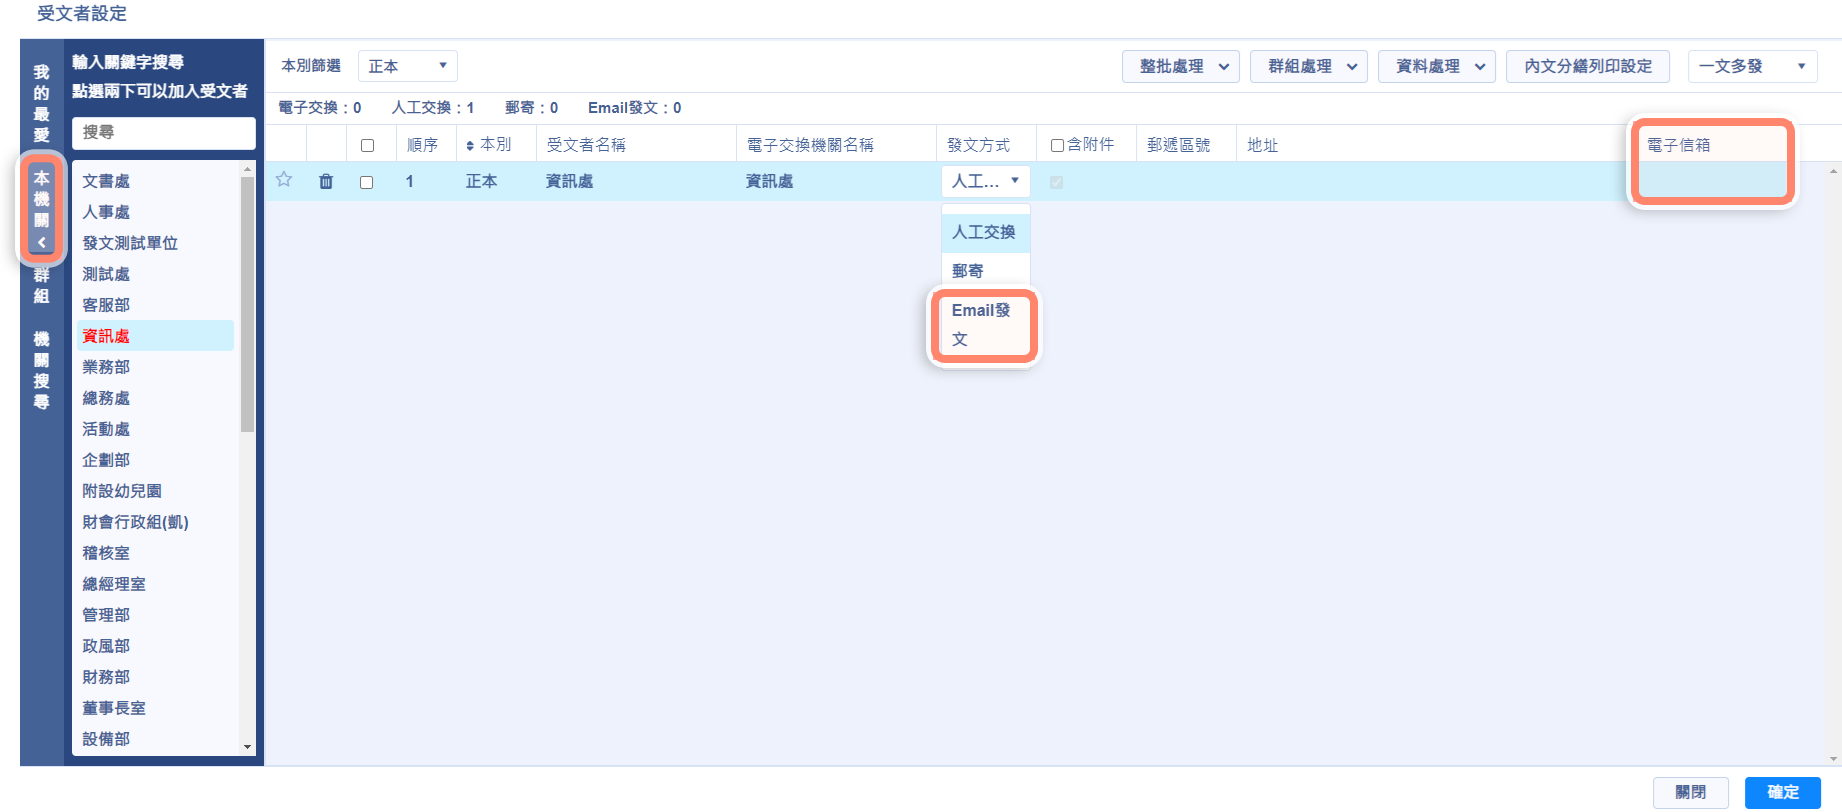Delete the 資訊處 recipient with trash icon
The image size is (1842, 812).
tap(326, 181)
